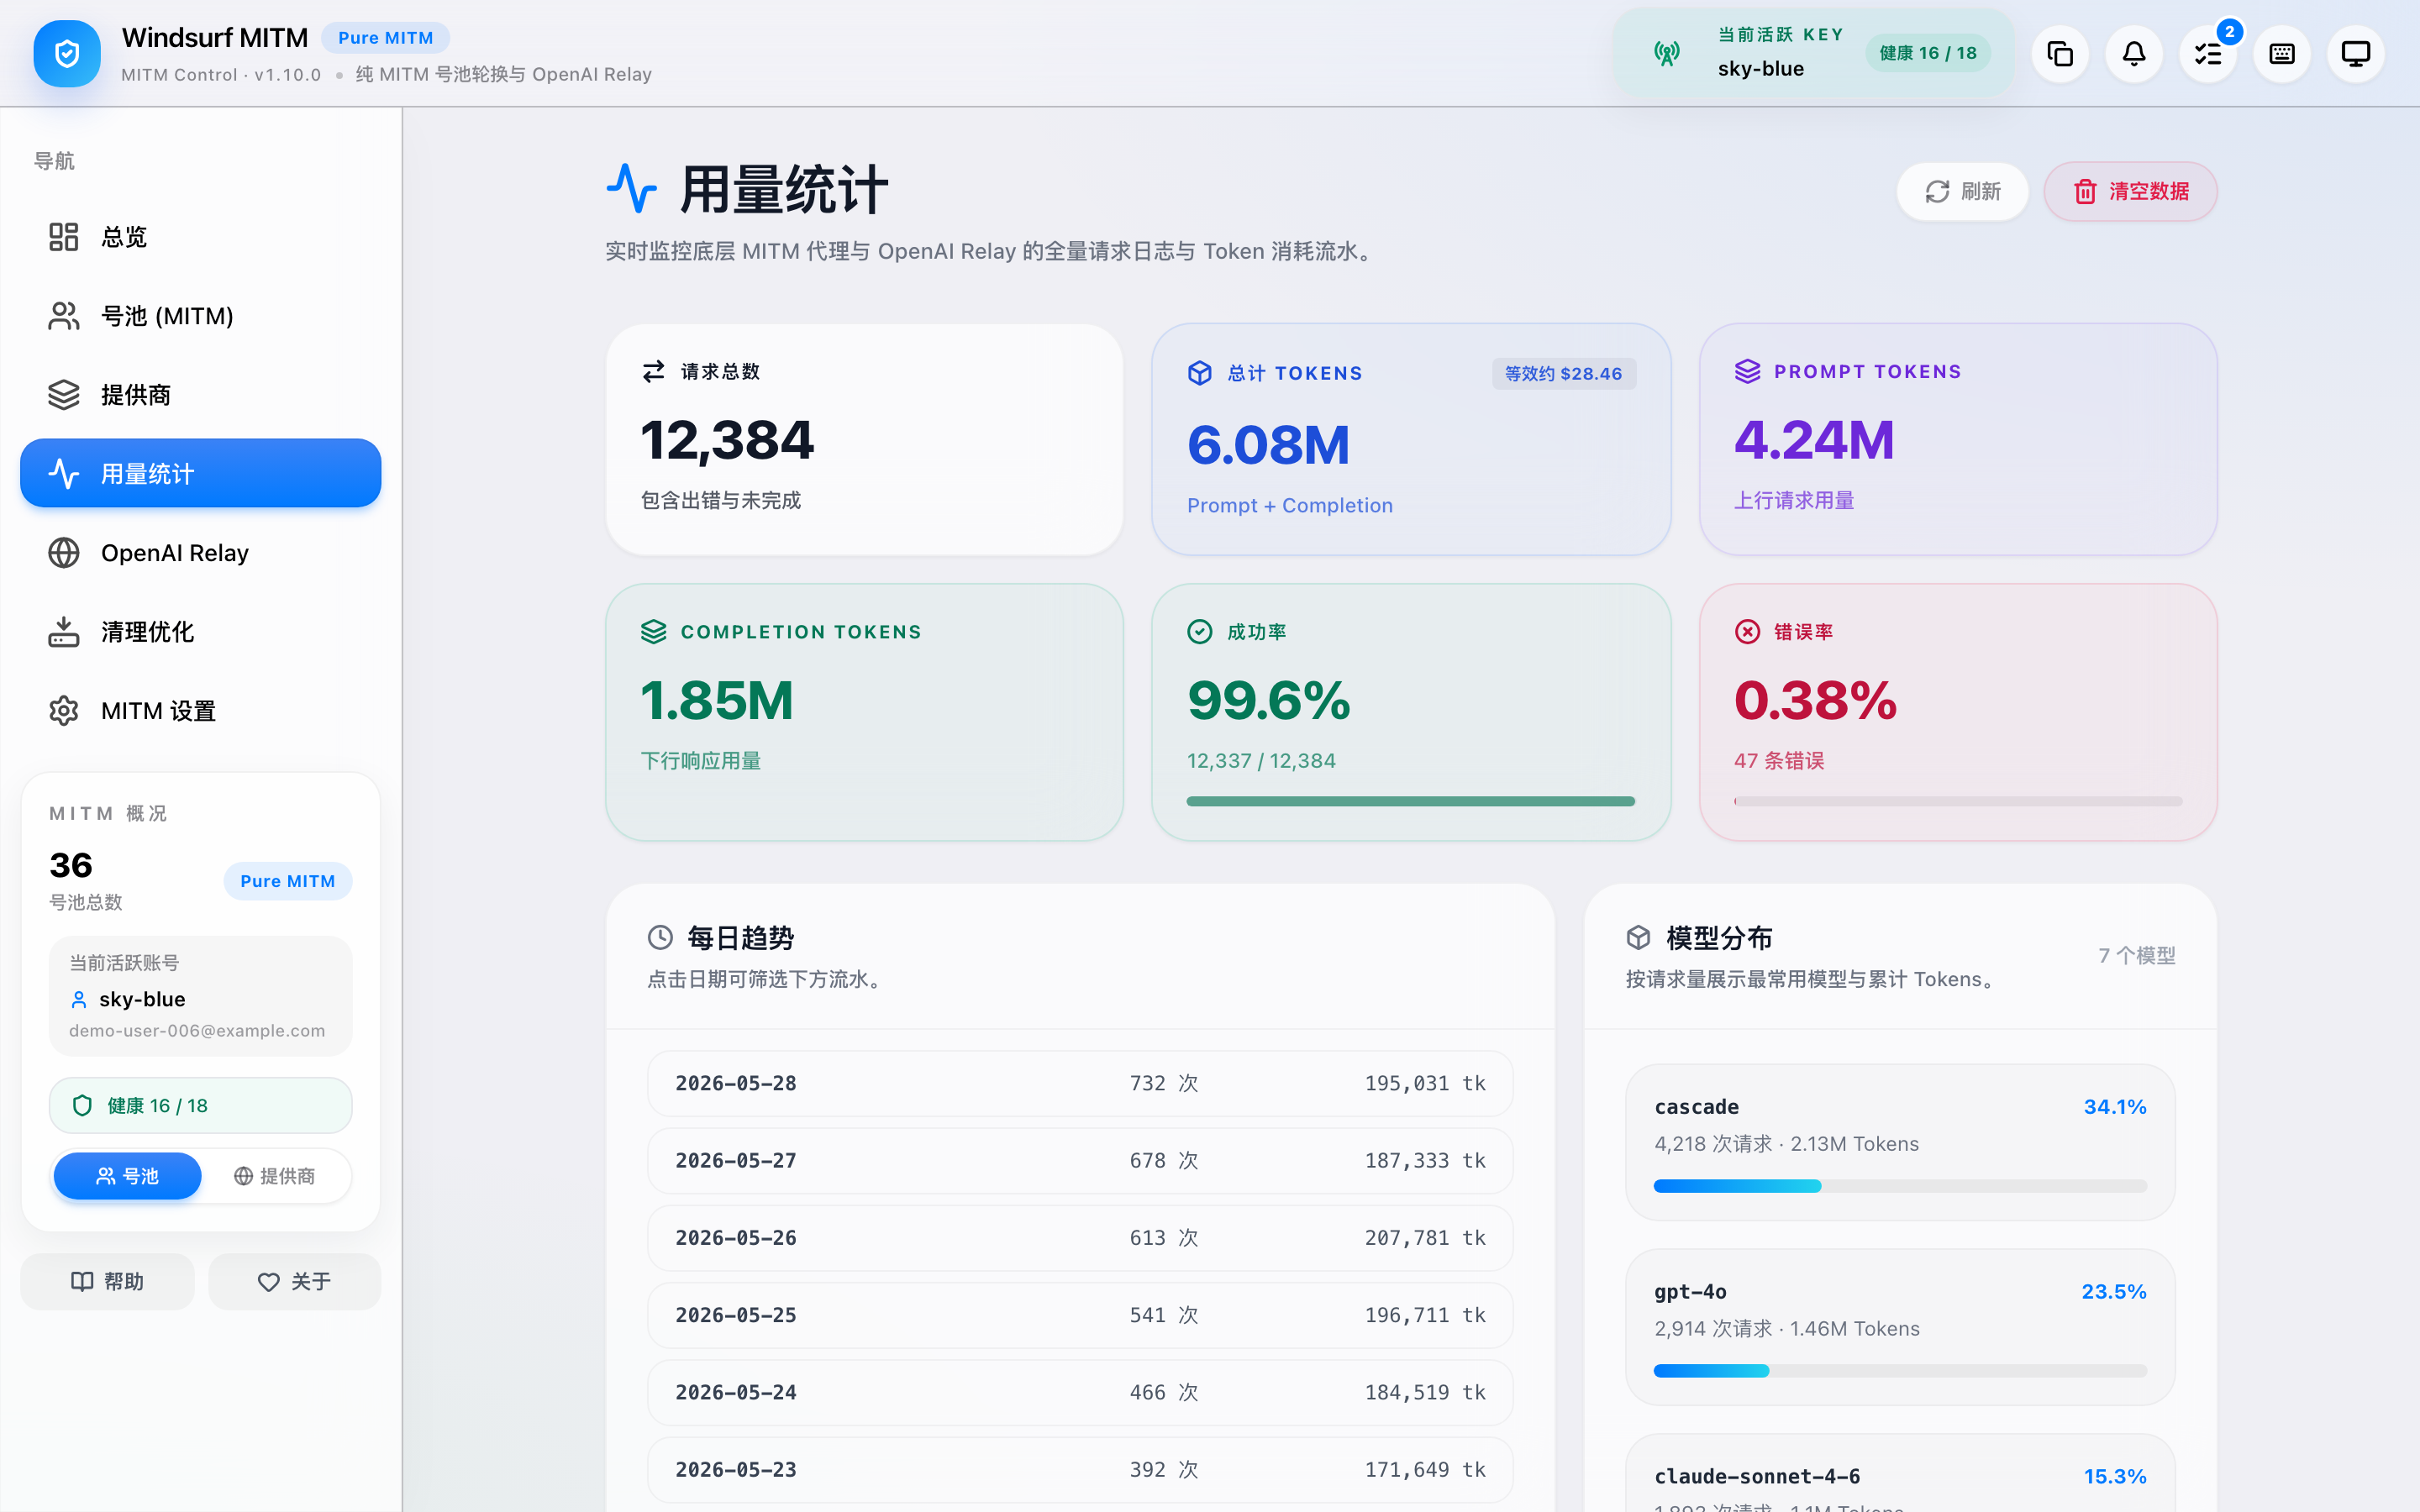The width and height of the screenshot is (2420, 1512).
Task: Click the 4.24M prompt tokens value
Action: pyautogui.click(x=1814, y=440)
